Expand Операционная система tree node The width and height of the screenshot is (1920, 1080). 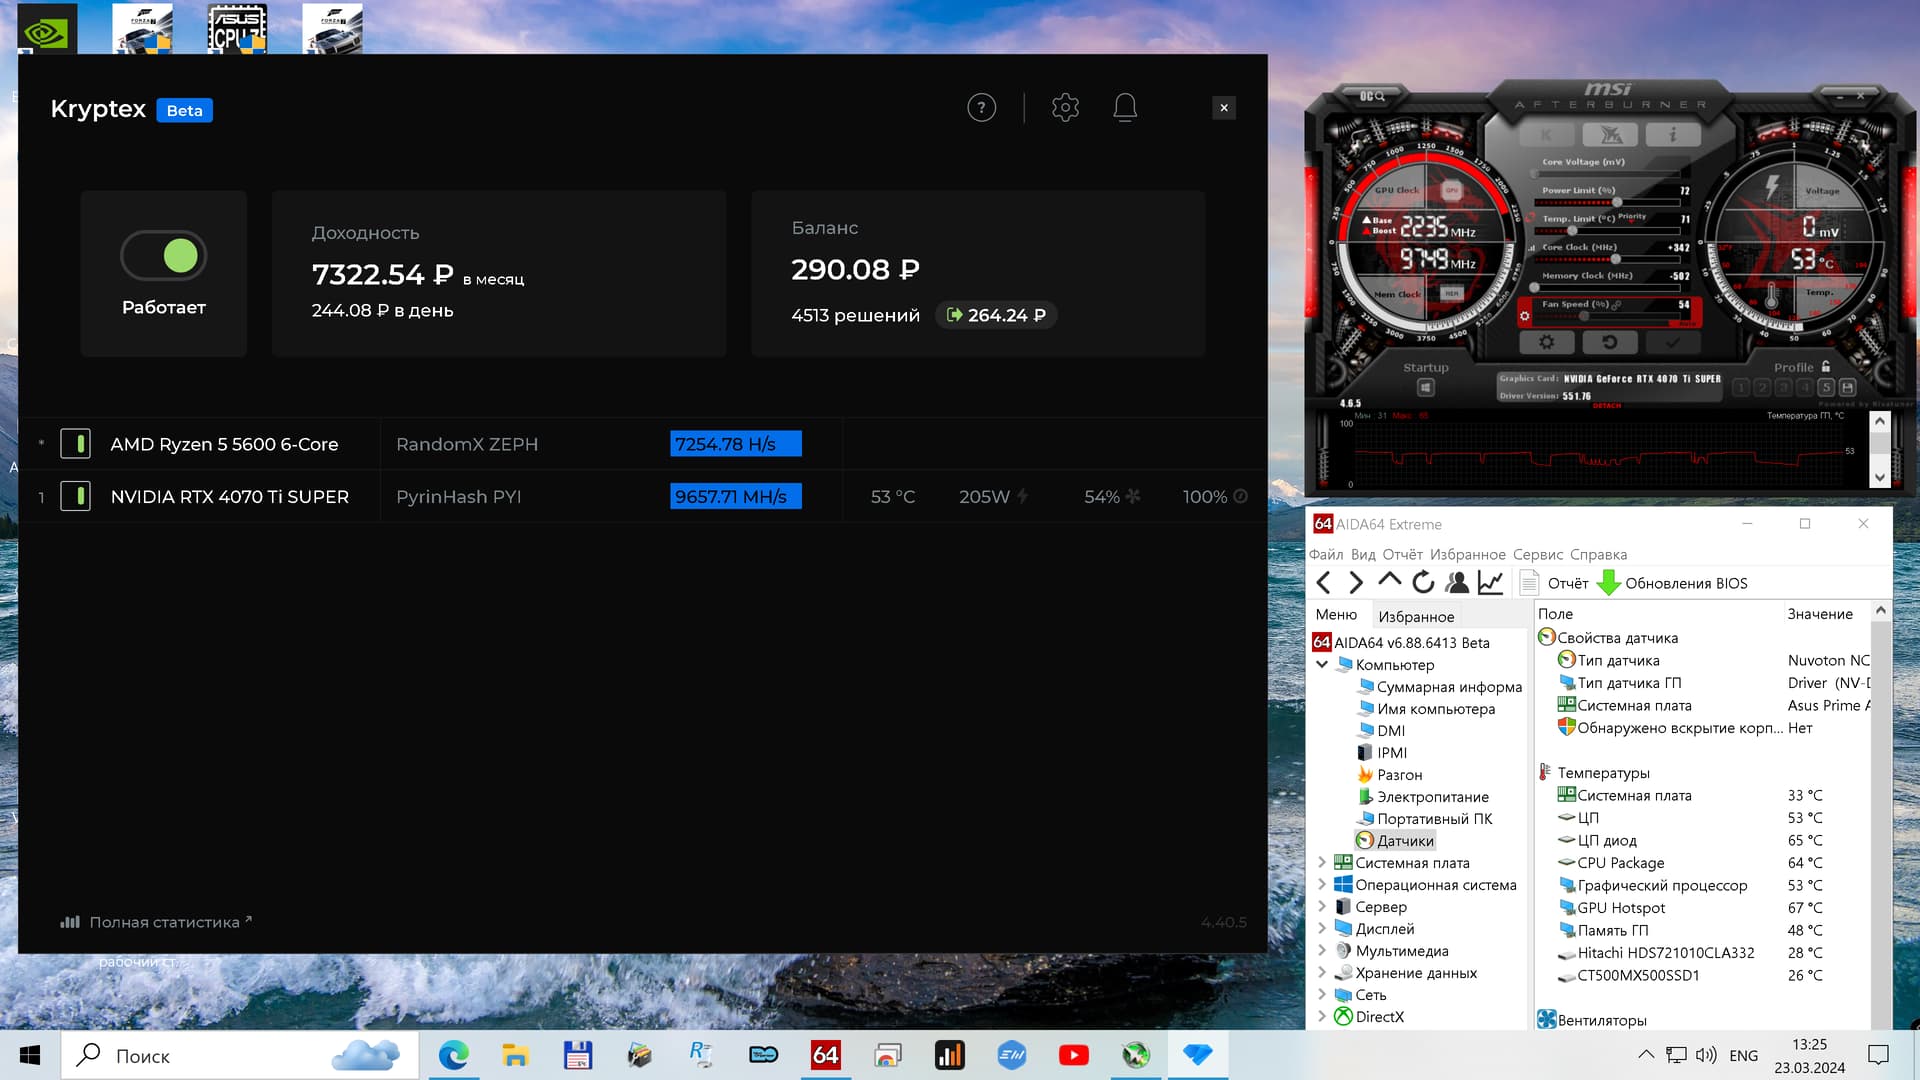click(x=1322, y=884)
